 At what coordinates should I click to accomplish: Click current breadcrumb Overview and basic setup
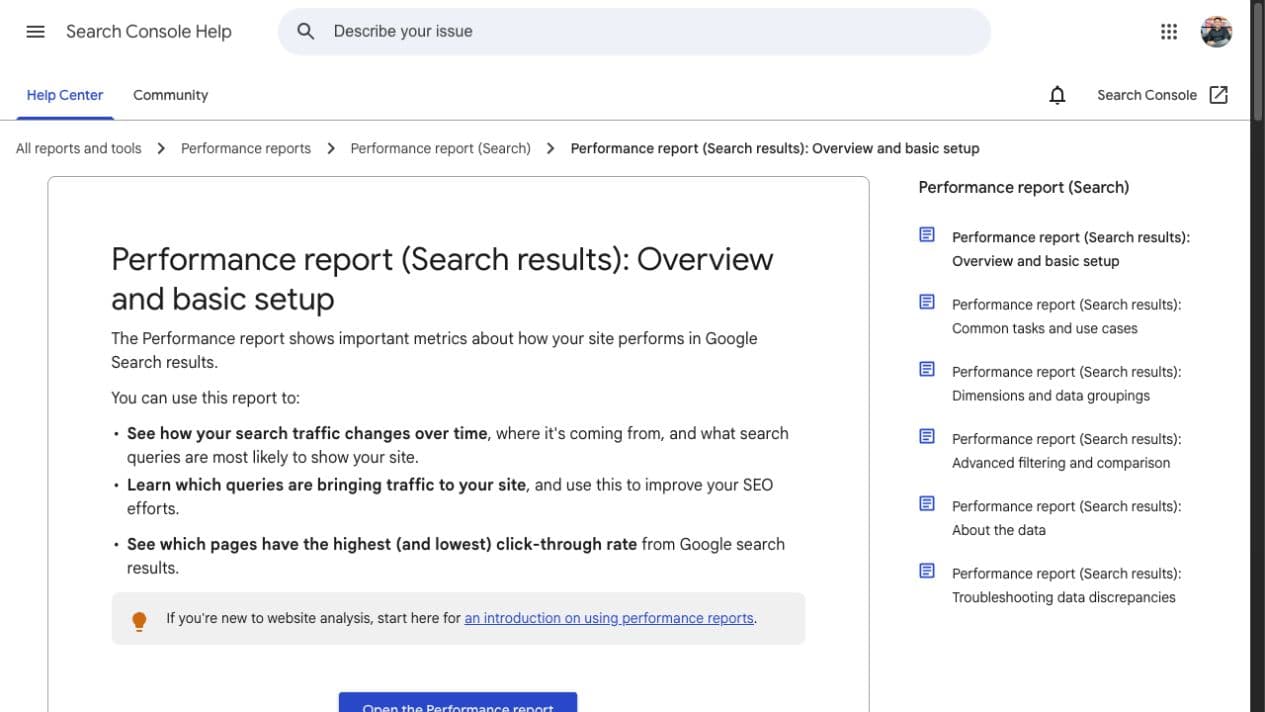[775, 148]
